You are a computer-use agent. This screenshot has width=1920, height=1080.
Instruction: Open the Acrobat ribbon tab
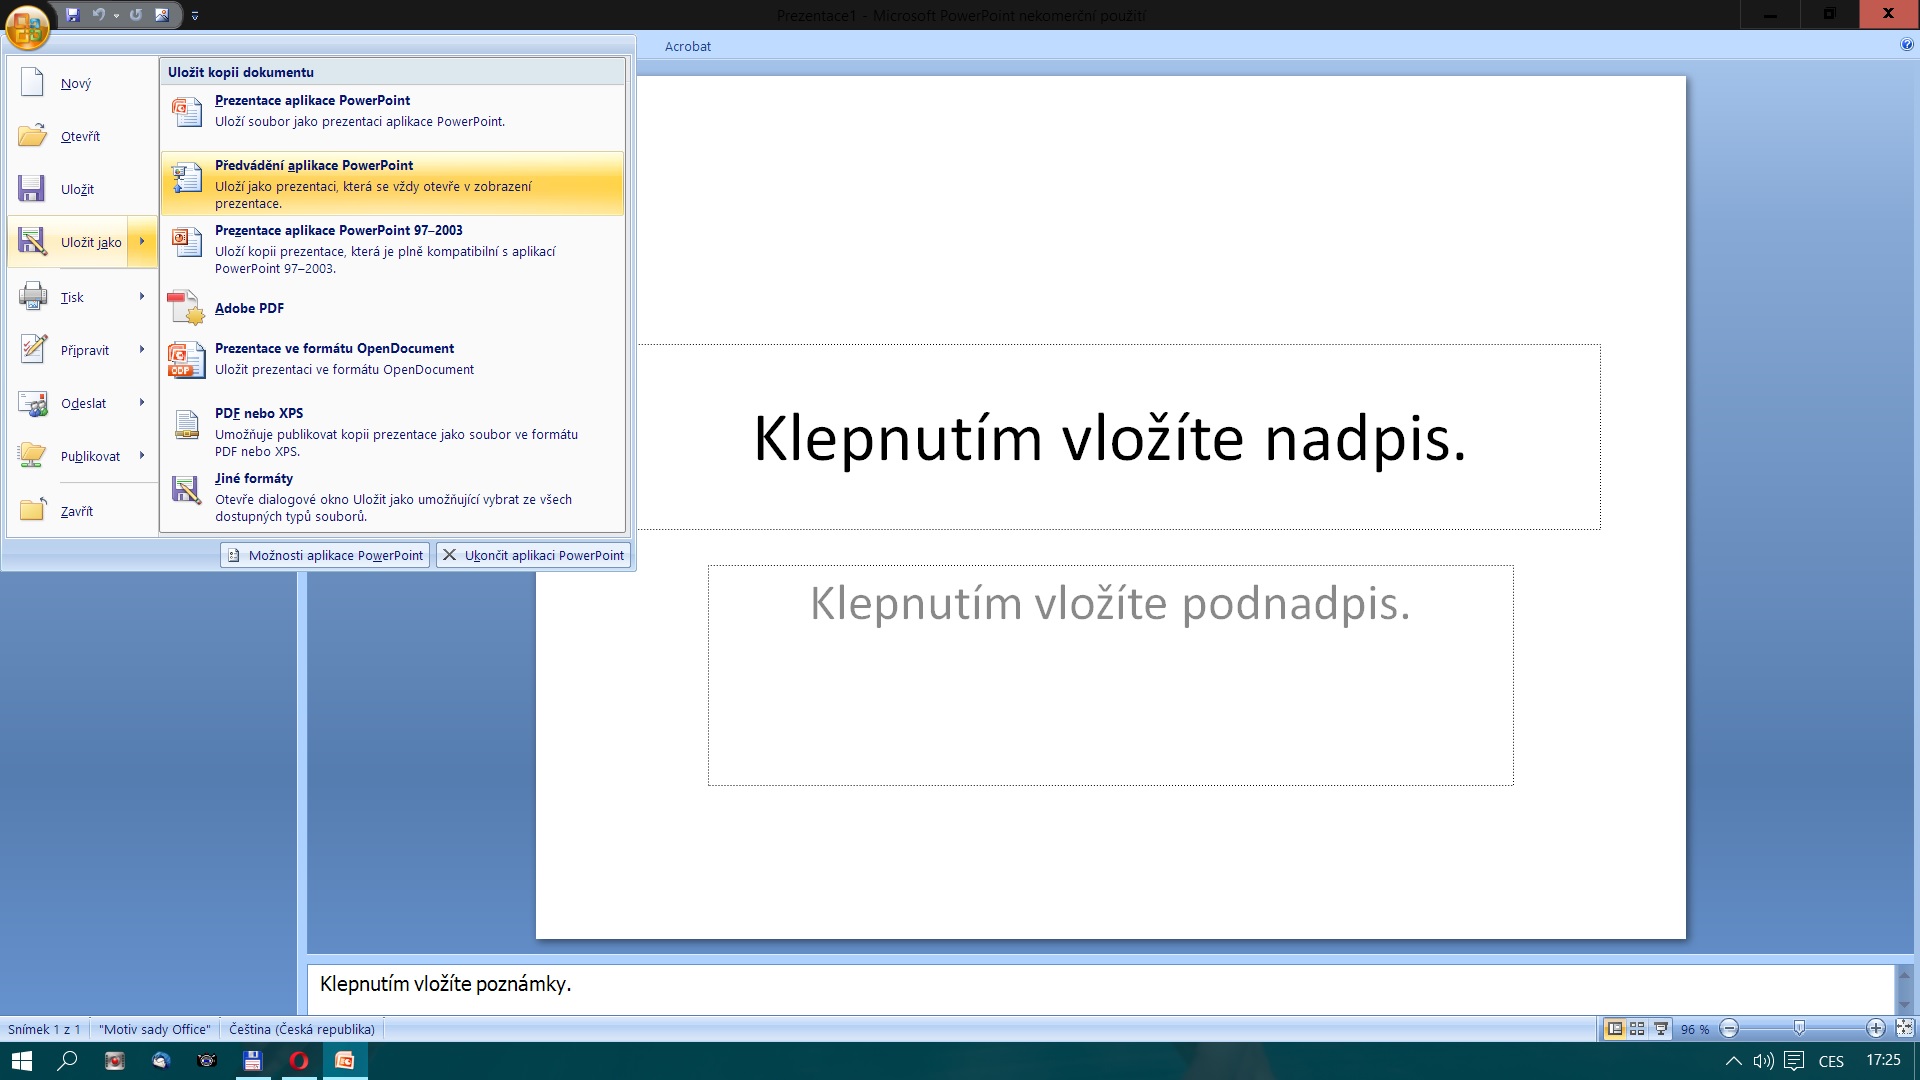pyautogui.click(x=688, y=46)
